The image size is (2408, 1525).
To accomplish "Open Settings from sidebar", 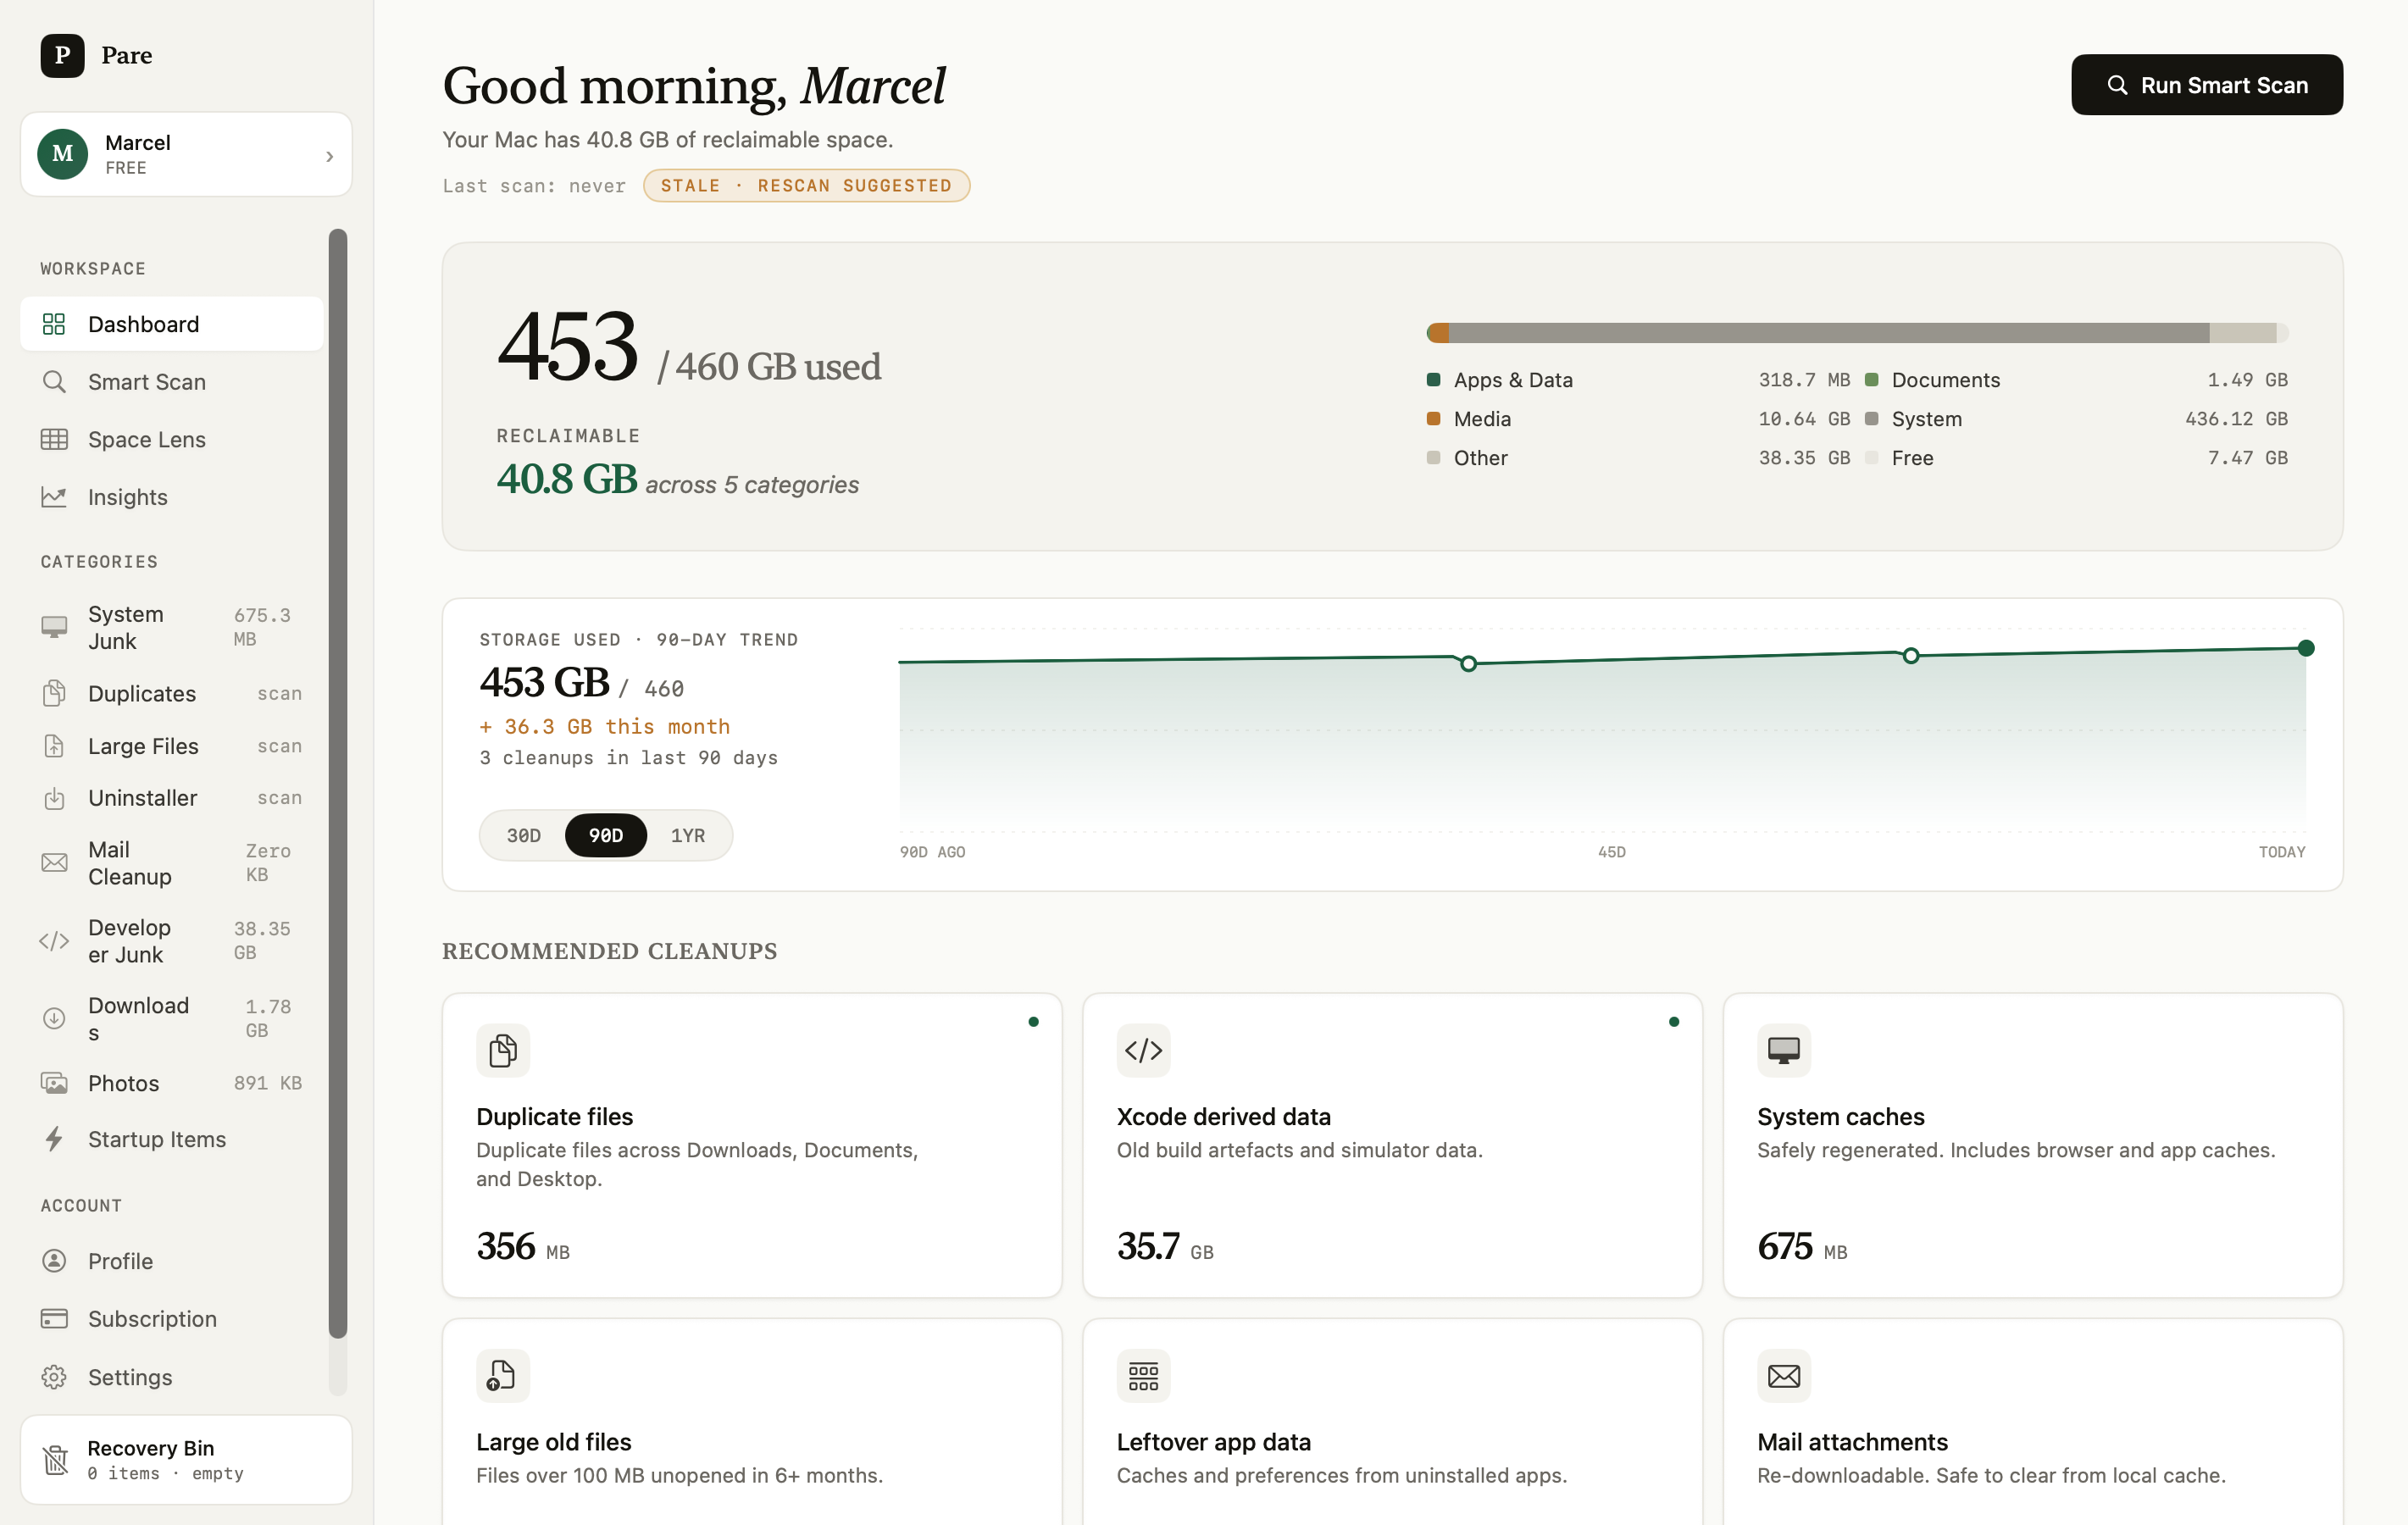I will pos(172,1377).
